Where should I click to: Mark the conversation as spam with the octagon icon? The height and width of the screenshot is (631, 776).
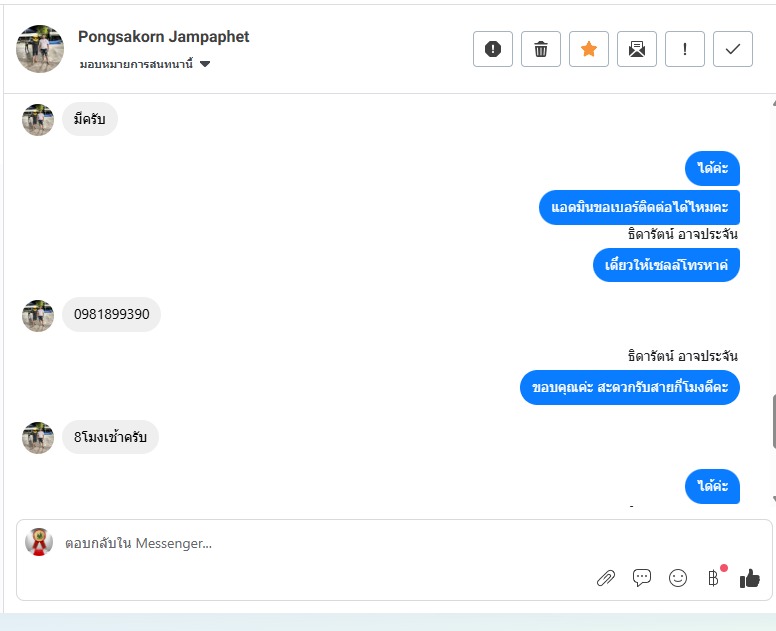pos(492,49)
